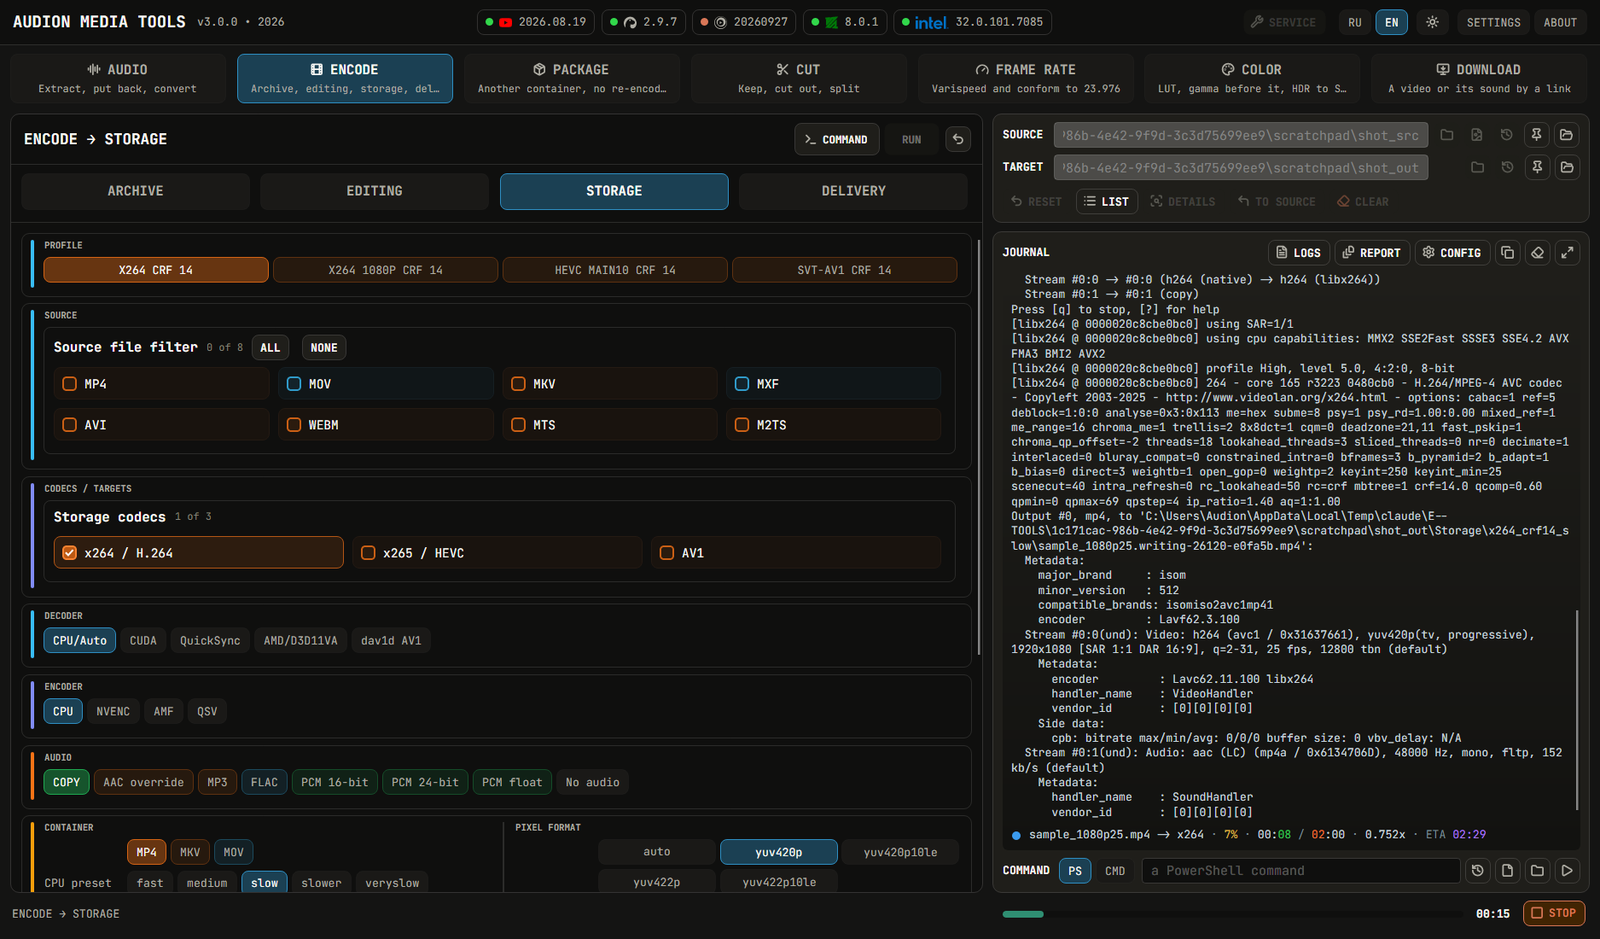Viewport: 1600px width, 939px height.
Task: Undo with the arrow icon beside RUN
Action: pos(958,139)
